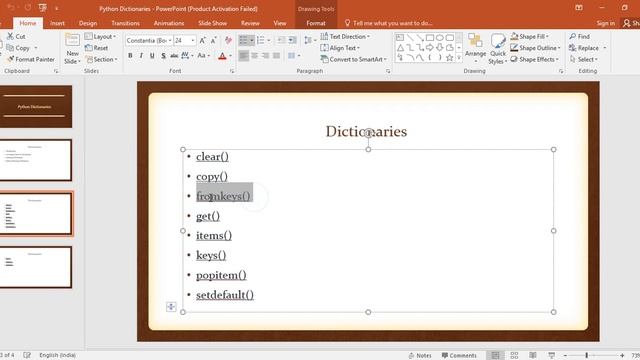
Task: Decrease list indent level
Action: tap(281, 40)
